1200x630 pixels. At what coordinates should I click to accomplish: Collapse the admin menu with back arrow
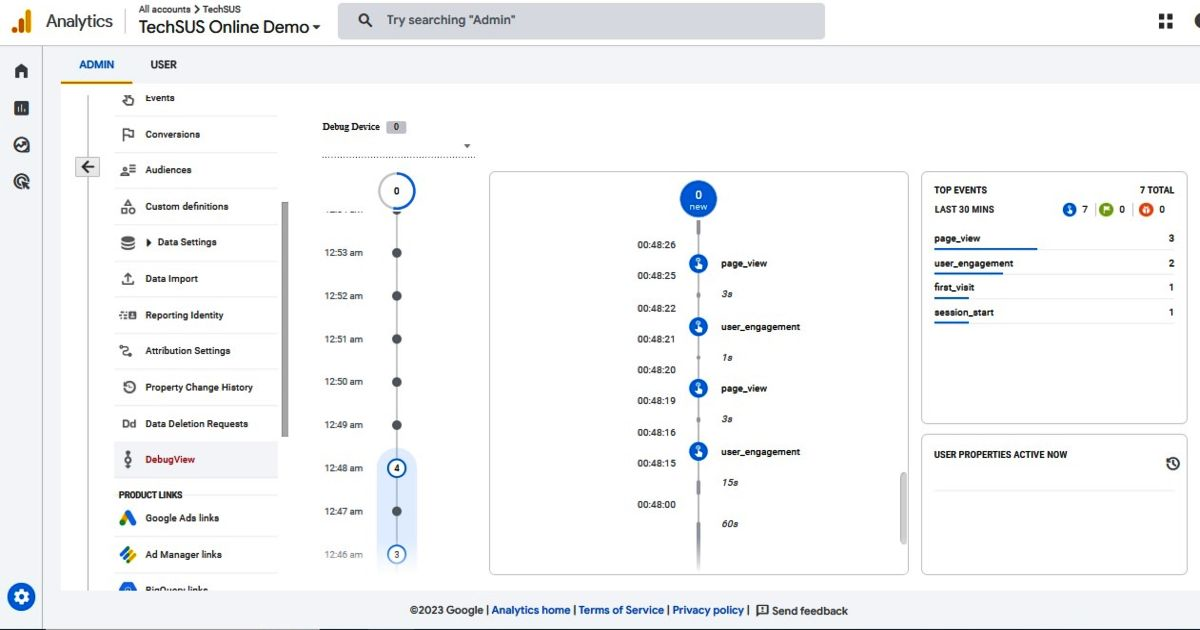pyautogui.click(x=88, y=167)
